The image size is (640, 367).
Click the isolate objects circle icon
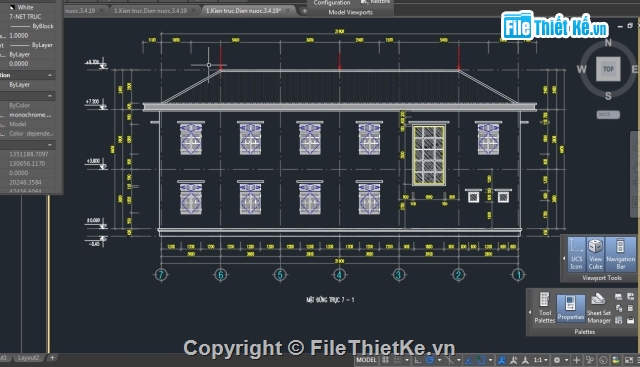(x=603, y=360)
